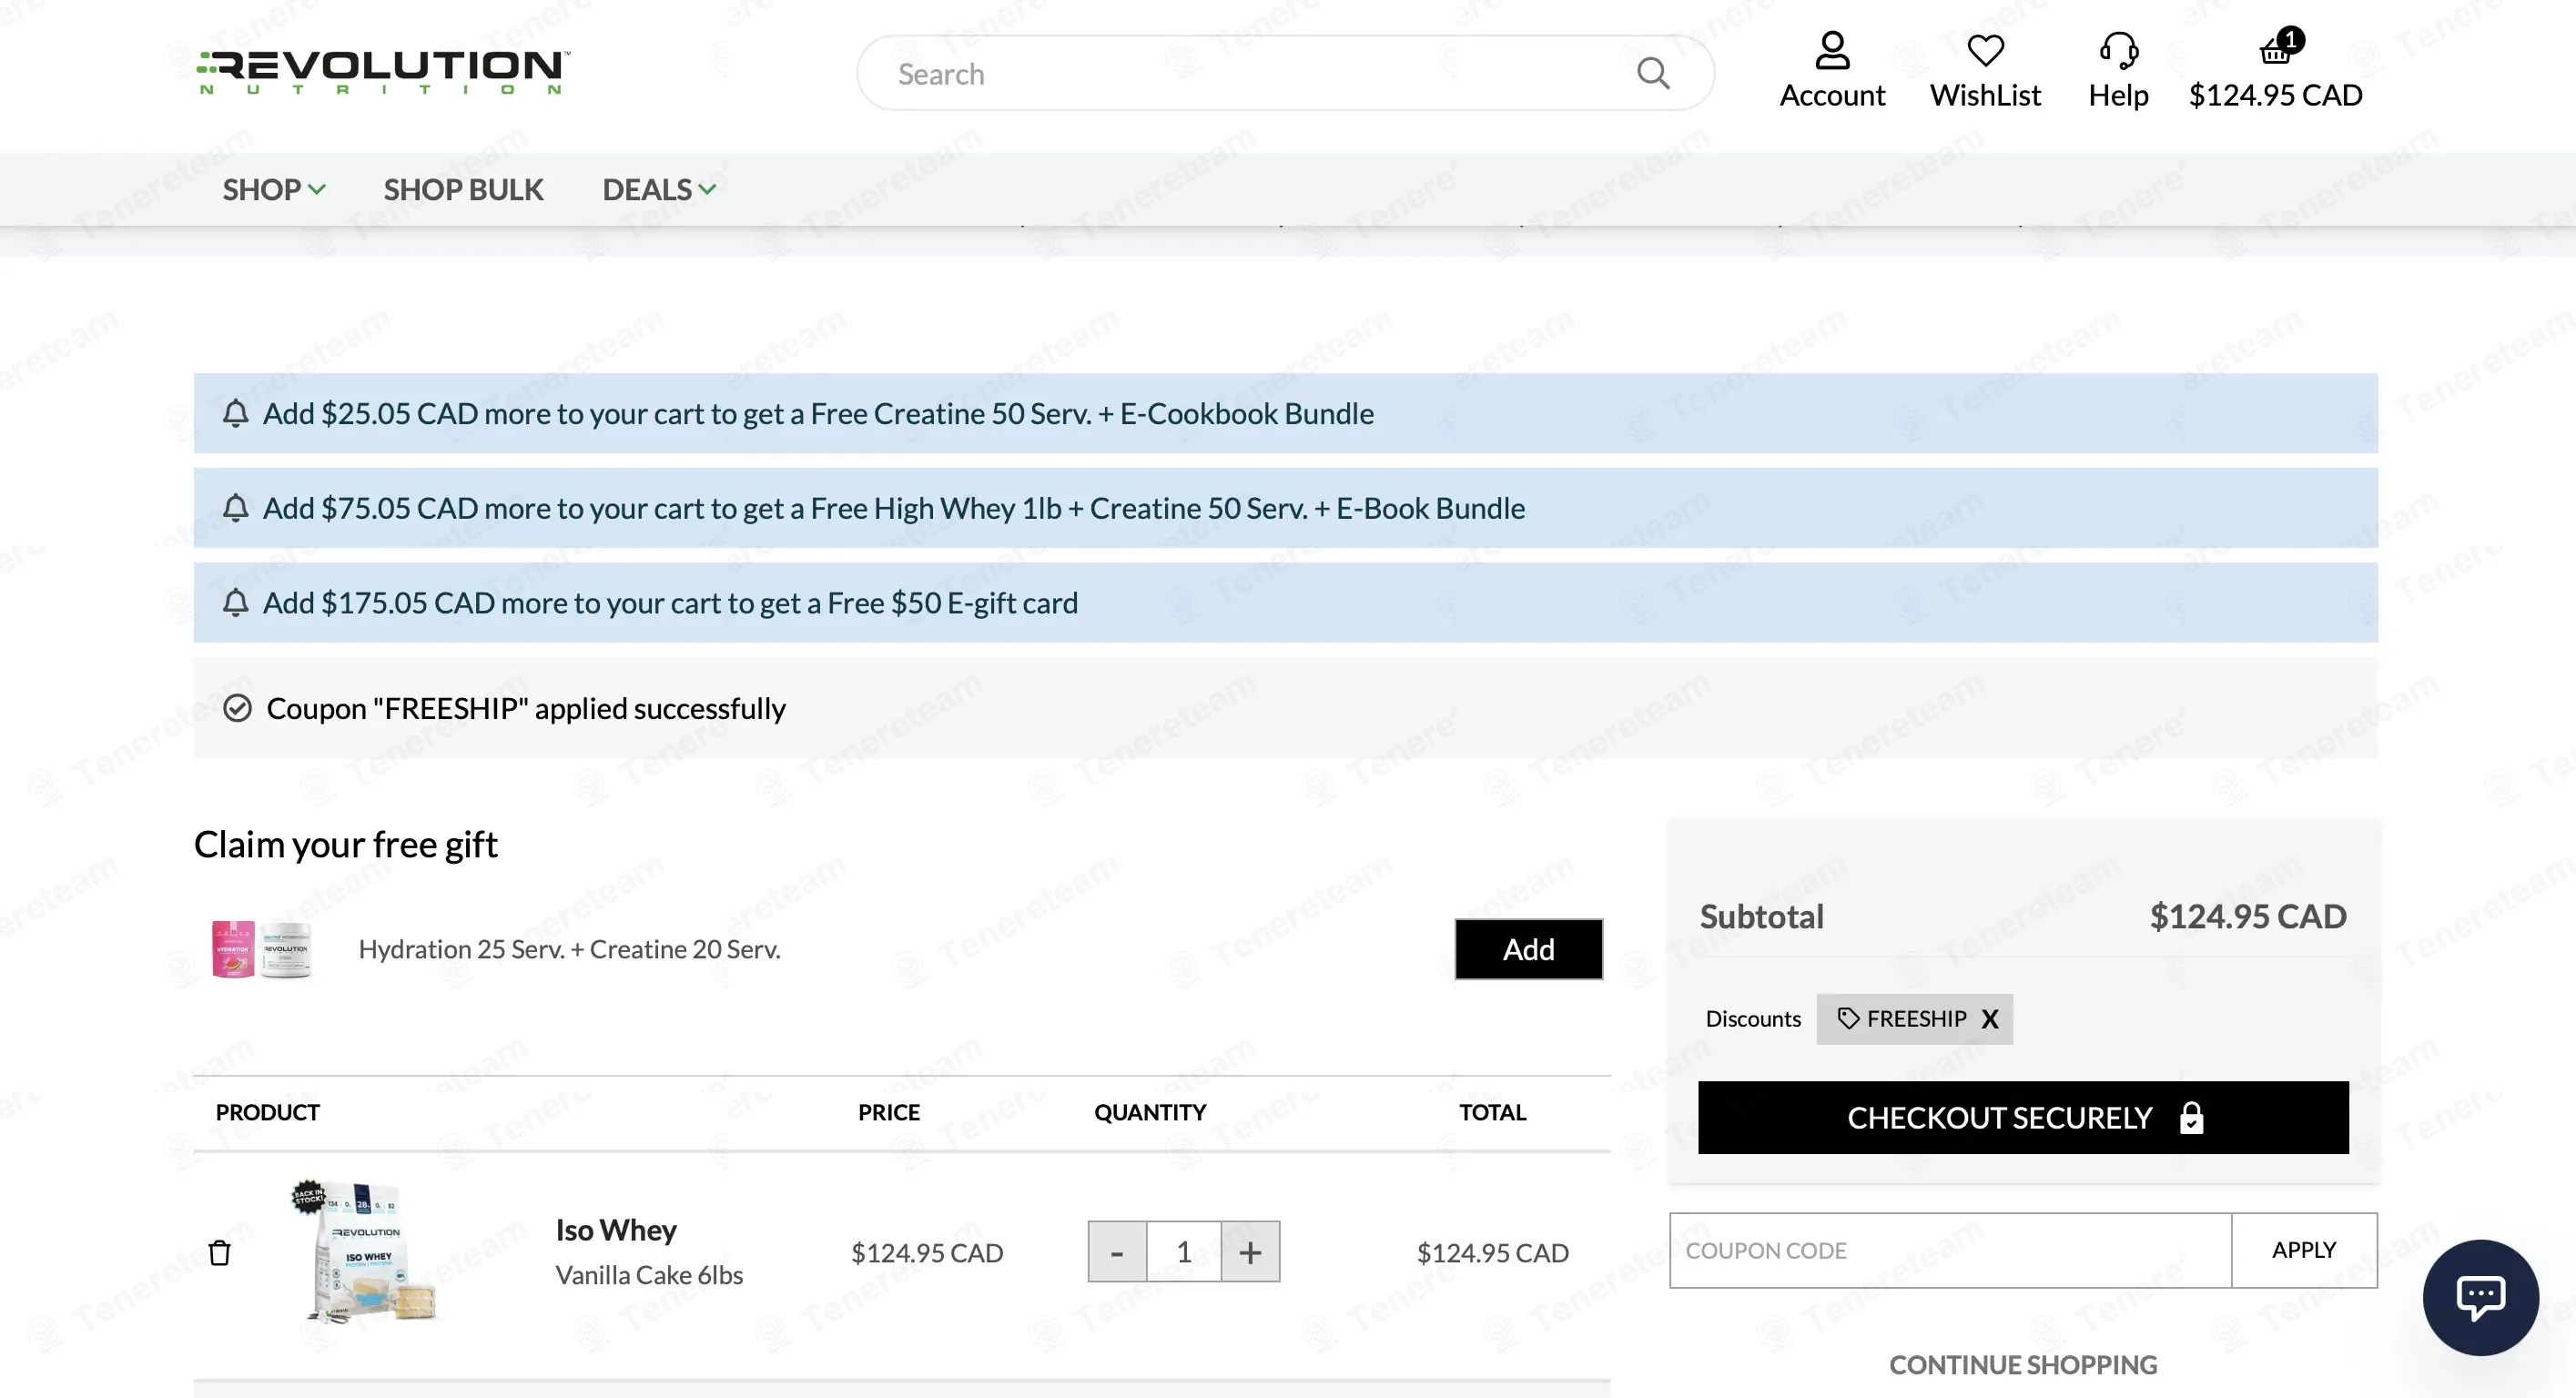This screenshot has height=1398, width=2576.
Task: Click the Help headset icon
Action: click(x=2118, y=50)
